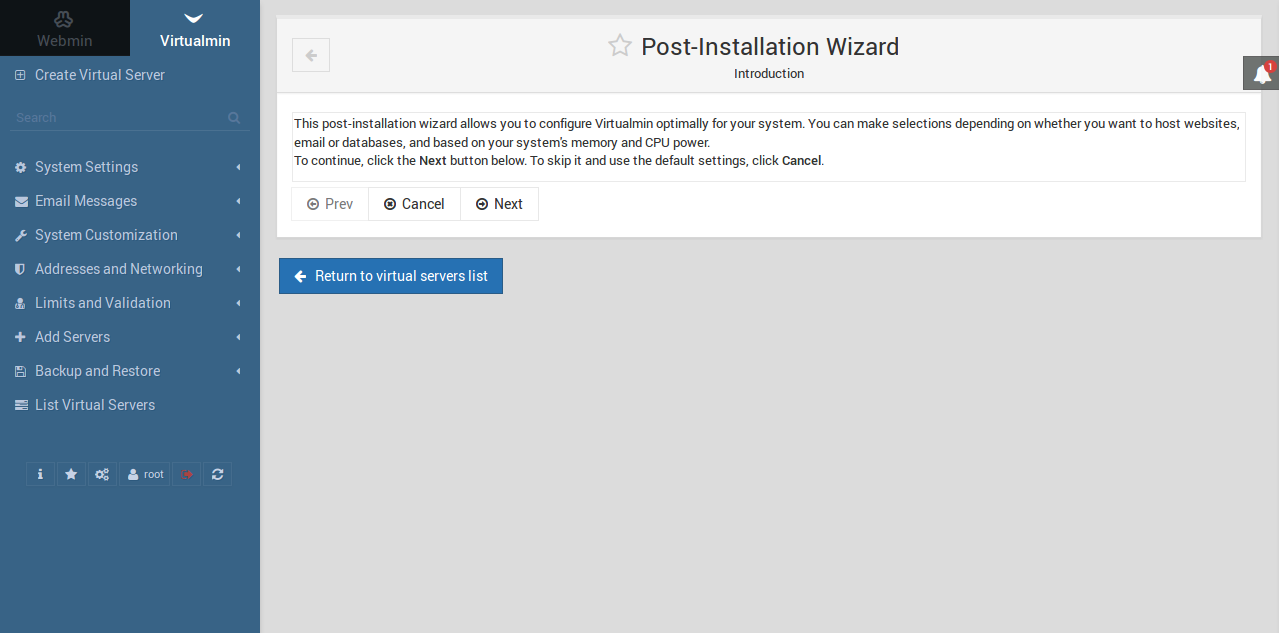Image resolution: width=1279 pixels, height=633 pixels.
Task: Click Return to virtual servers list
Action: [391, 276]
